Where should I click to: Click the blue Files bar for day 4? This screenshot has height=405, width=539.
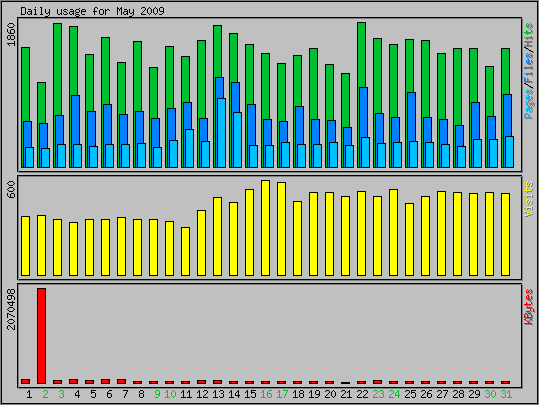click(76, 120)
